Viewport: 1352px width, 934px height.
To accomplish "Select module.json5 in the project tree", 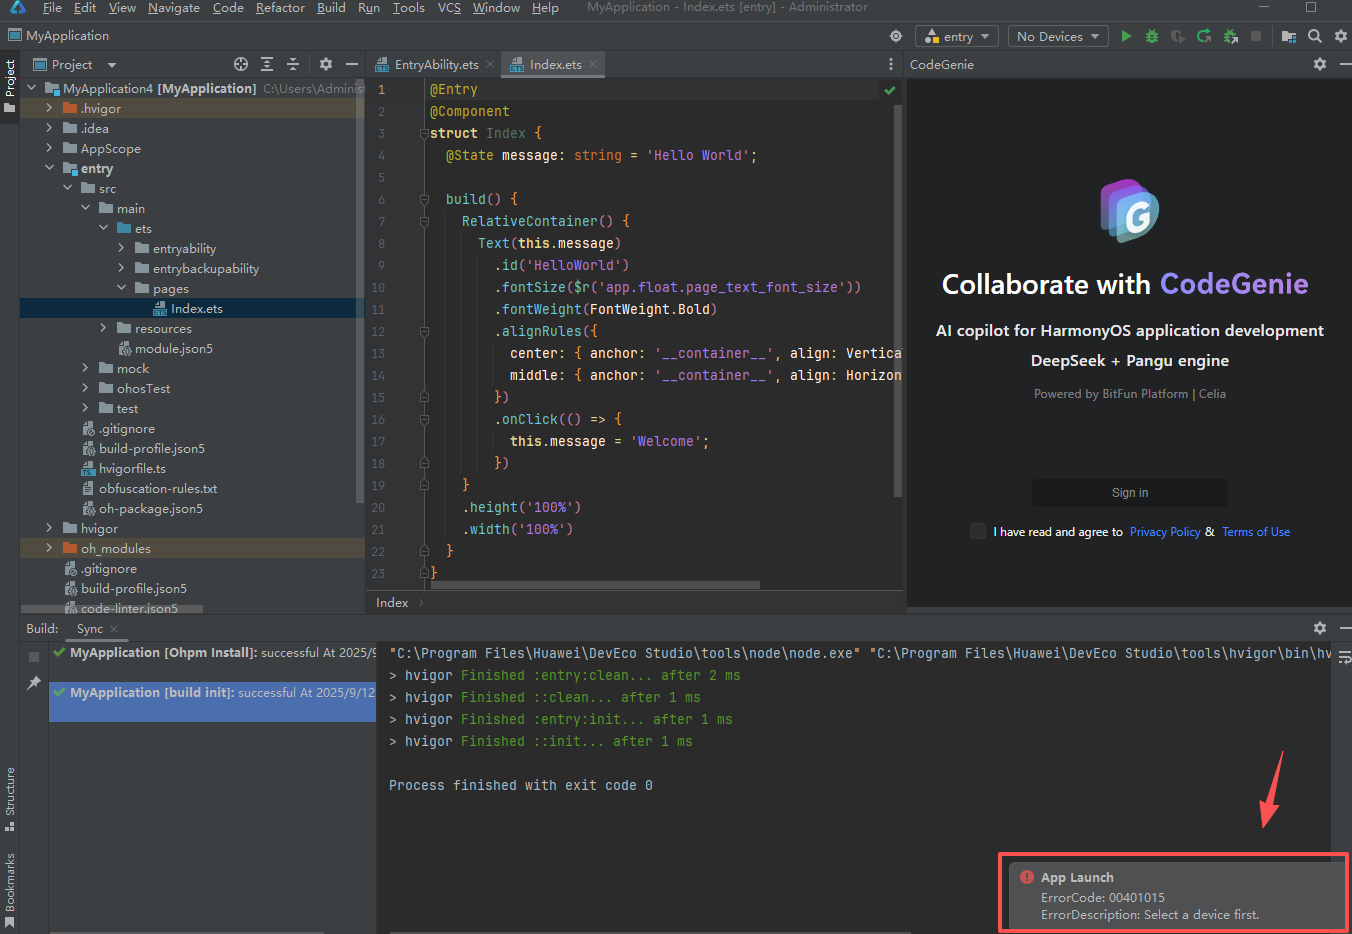I will pos(173,348).
